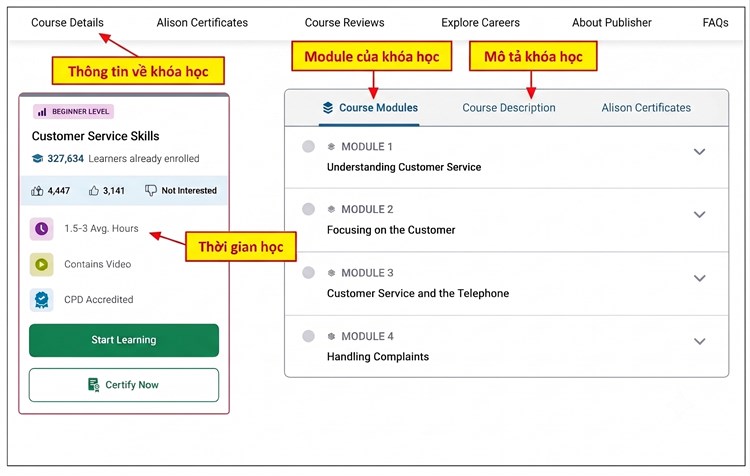Image resolution: width=750 pixels, height=476 pixels.
Task: Mark the course as Not Interested
Action: [181, 190]
